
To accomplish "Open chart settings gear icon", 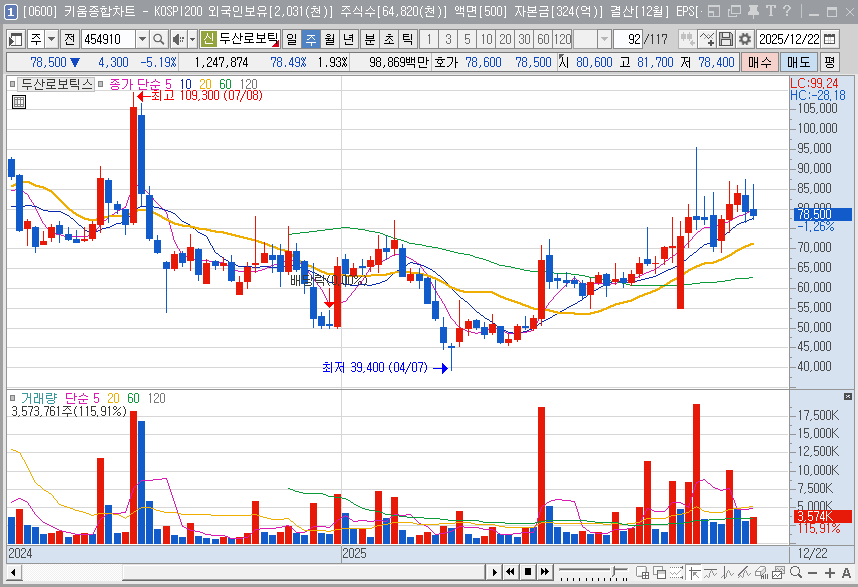I will point(745,39).
